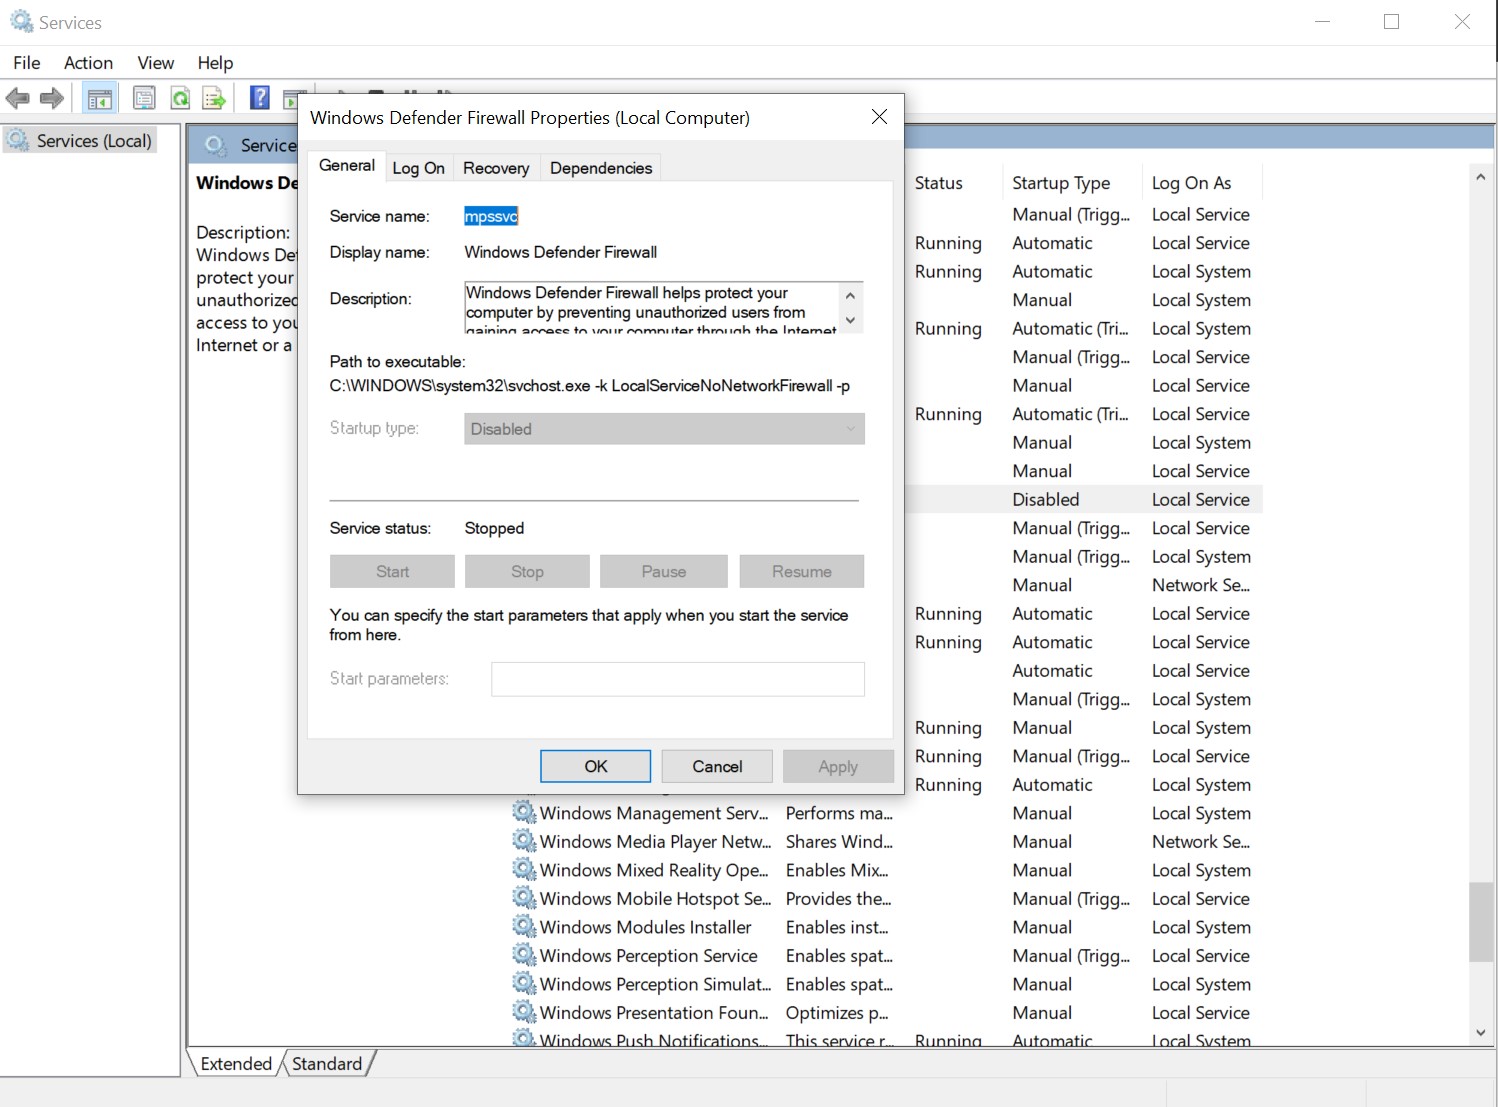
Task: Go forward with the toolbar Forward arrow
Action: point(52,98)
